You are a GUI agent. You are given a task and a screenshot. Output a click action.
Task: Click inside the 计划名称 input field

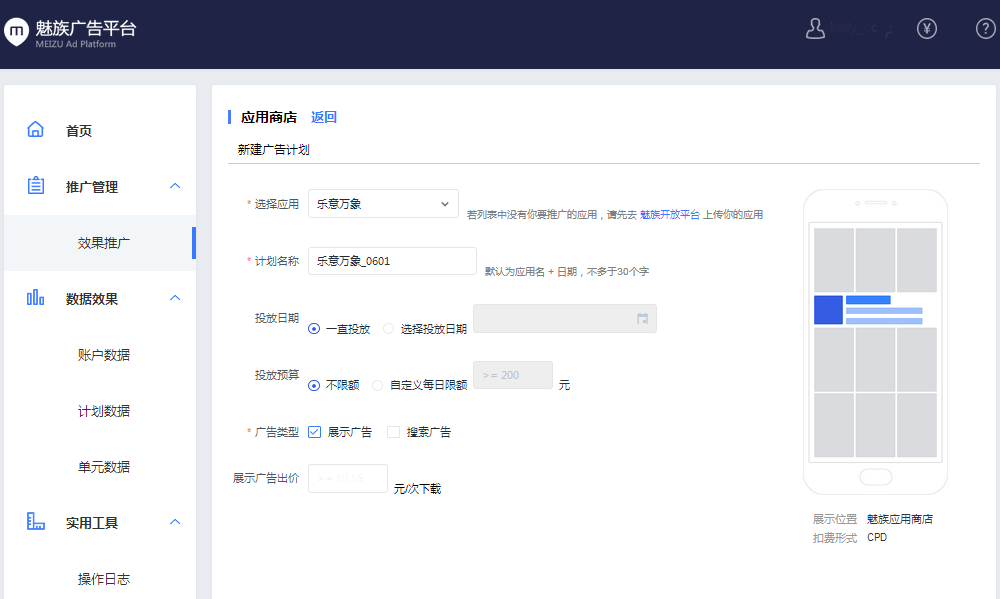[391, 260]
